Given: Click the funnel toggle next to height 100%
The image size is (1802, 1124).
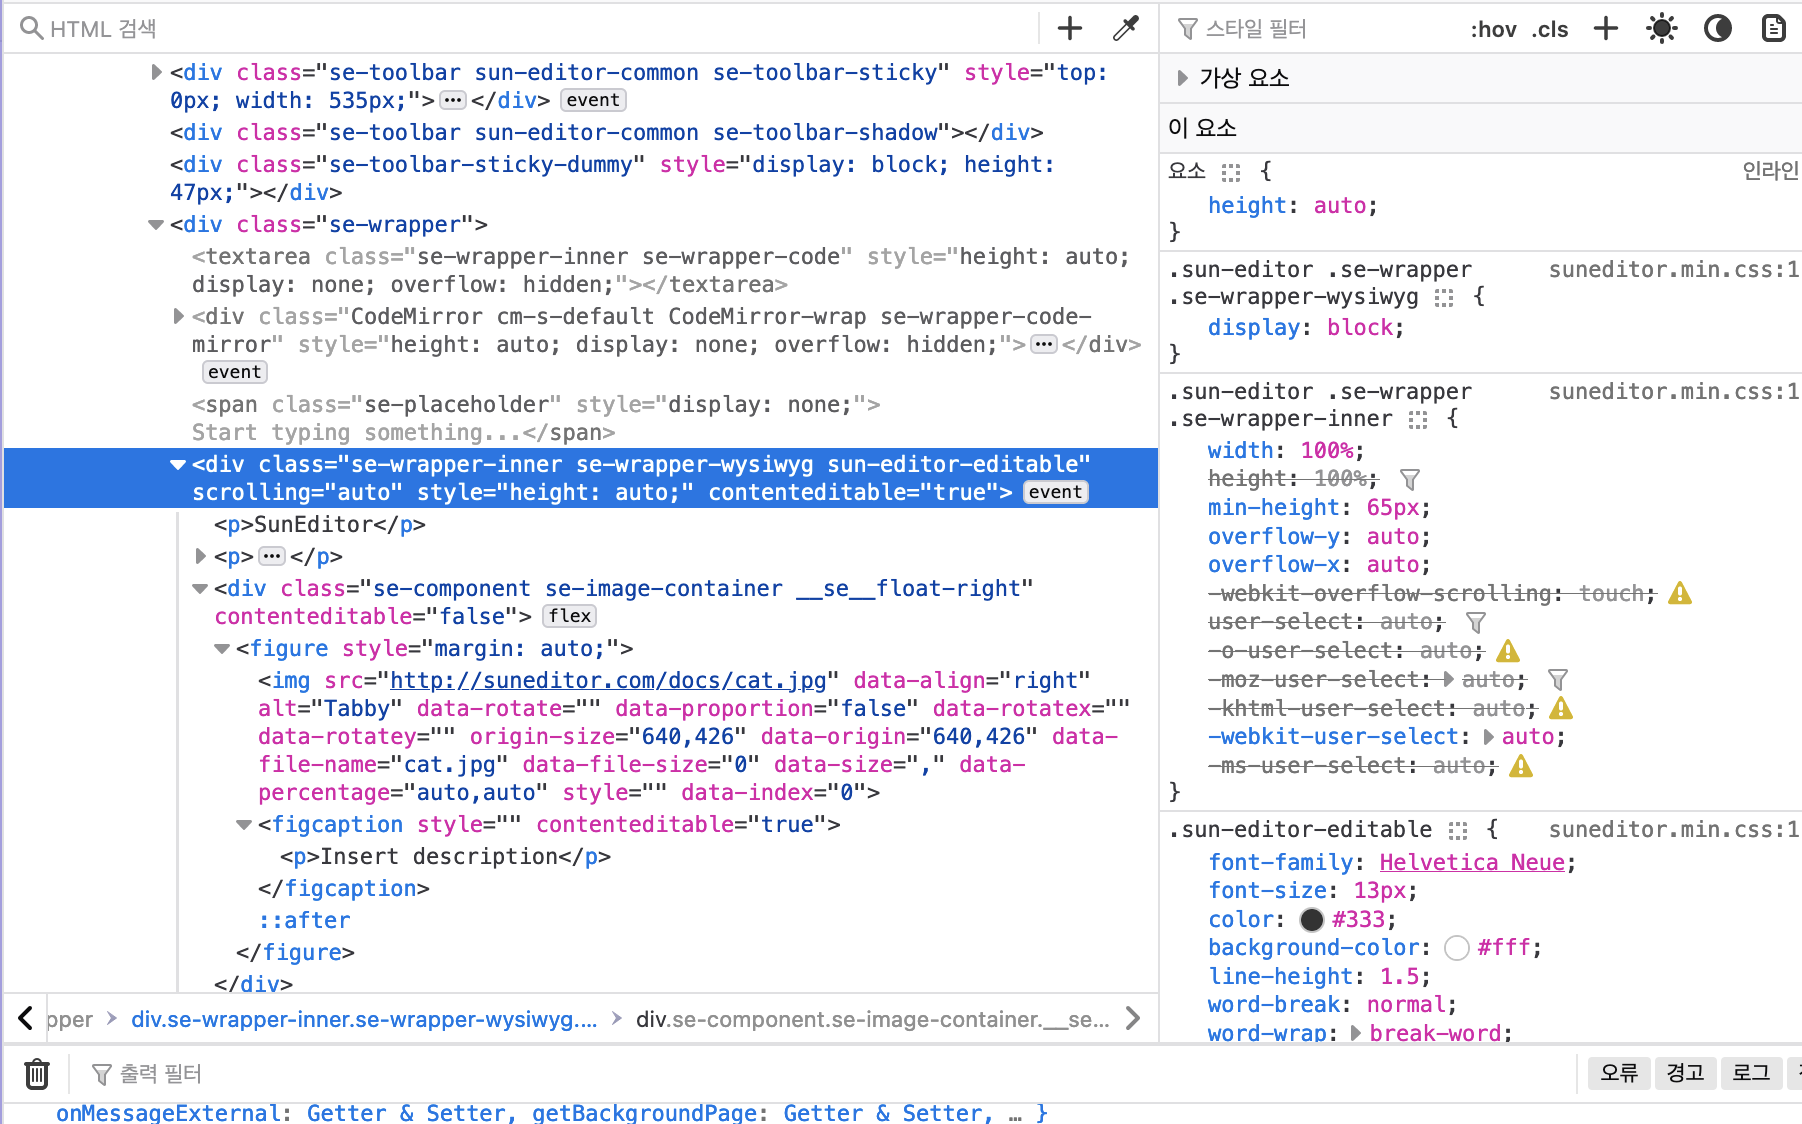Looking at the screenshot, I should click(1410, 479).
